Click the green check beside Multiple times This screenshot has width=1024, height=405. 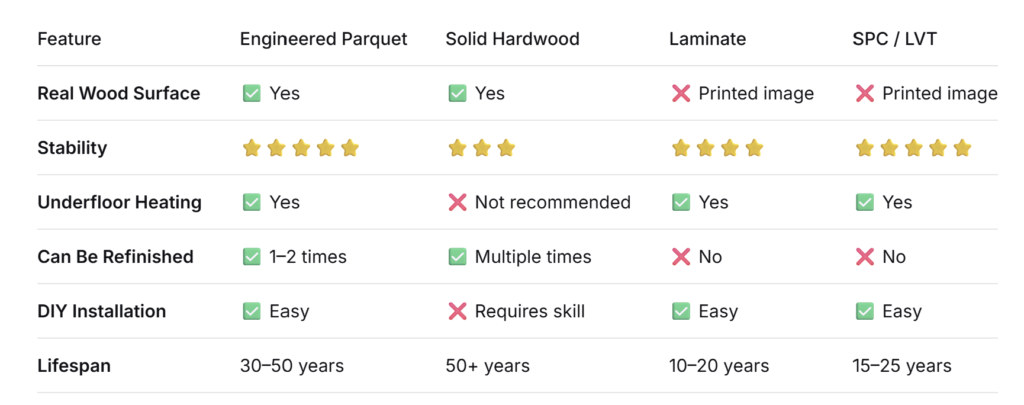click(x=457, y=257)
